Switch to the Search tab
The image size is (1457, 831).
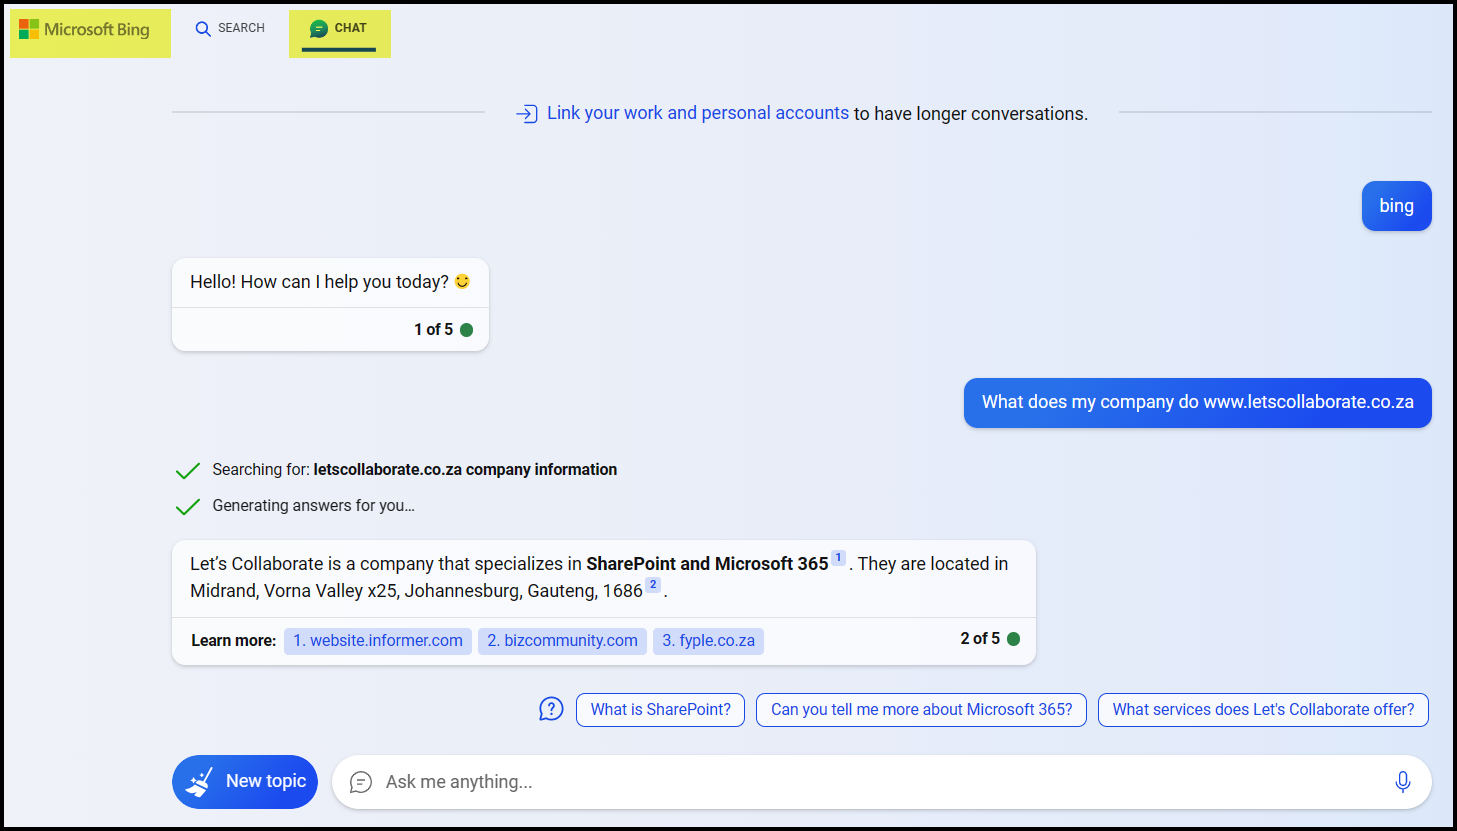pyautogui.click(x=230, y=28)
